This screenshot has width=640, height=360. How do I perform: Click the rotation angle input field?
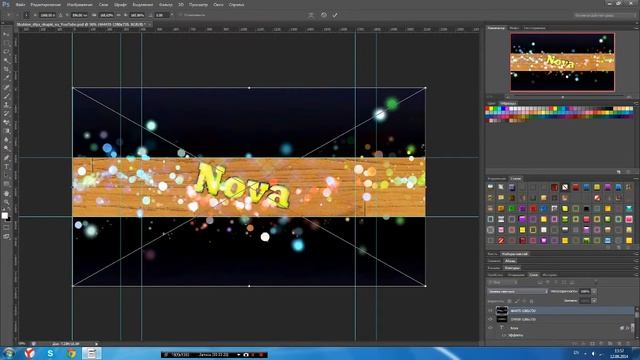pos(161,15)
